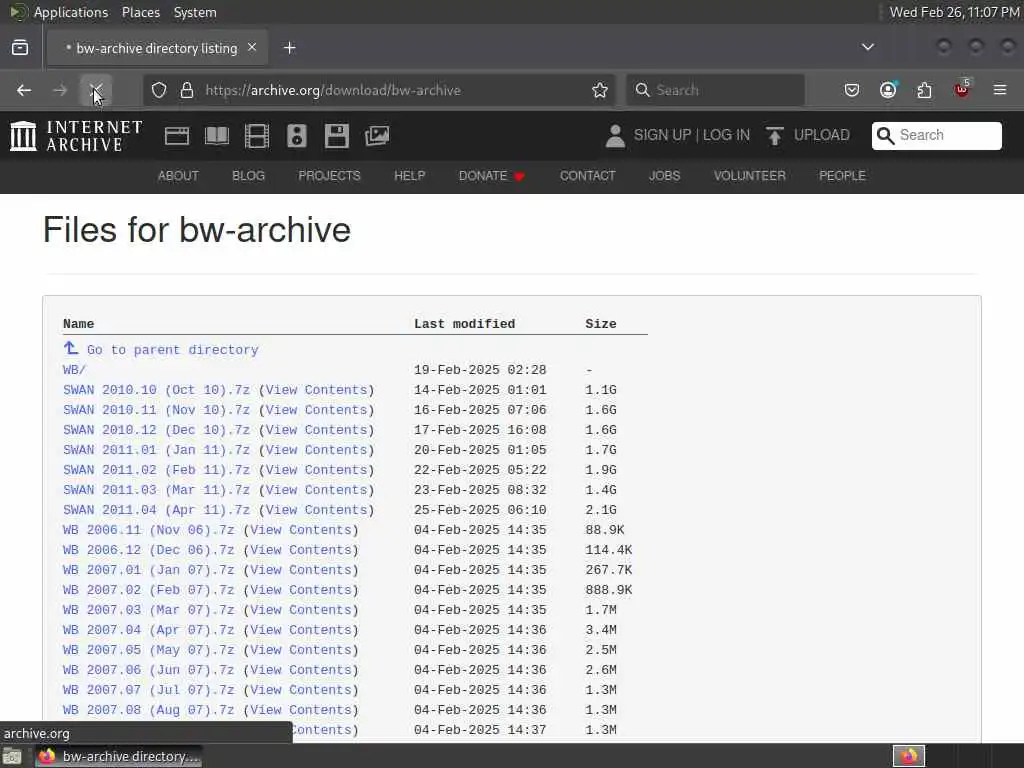Viewport: 1024px width, 768px height.
Task: Open the Extensions puzzle icon
Action: coord(925,90)
